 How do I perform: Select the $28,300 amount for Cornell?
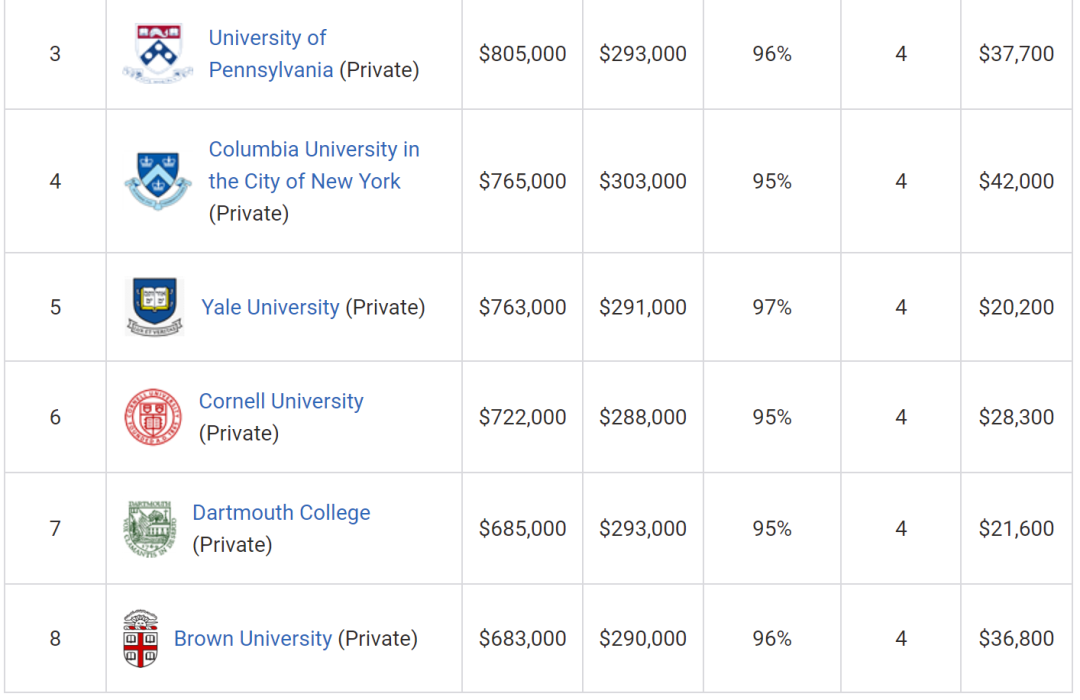coord(1016,417)
